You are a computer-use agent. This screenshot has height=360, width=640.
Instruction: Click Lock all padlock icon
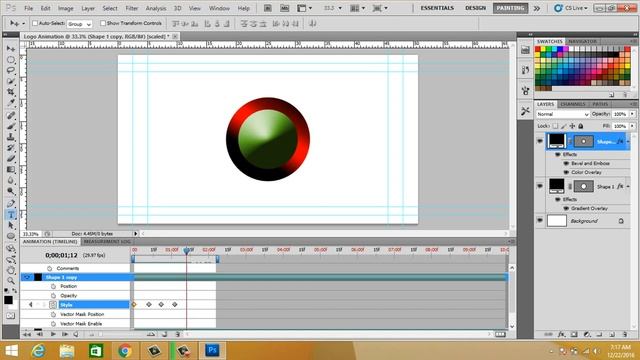point(581,126)
